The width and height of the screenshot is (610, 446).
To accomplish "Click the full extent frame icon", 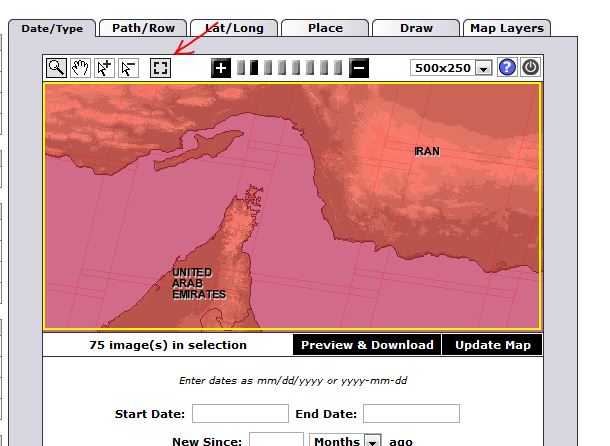I will [x=160, y=68].
